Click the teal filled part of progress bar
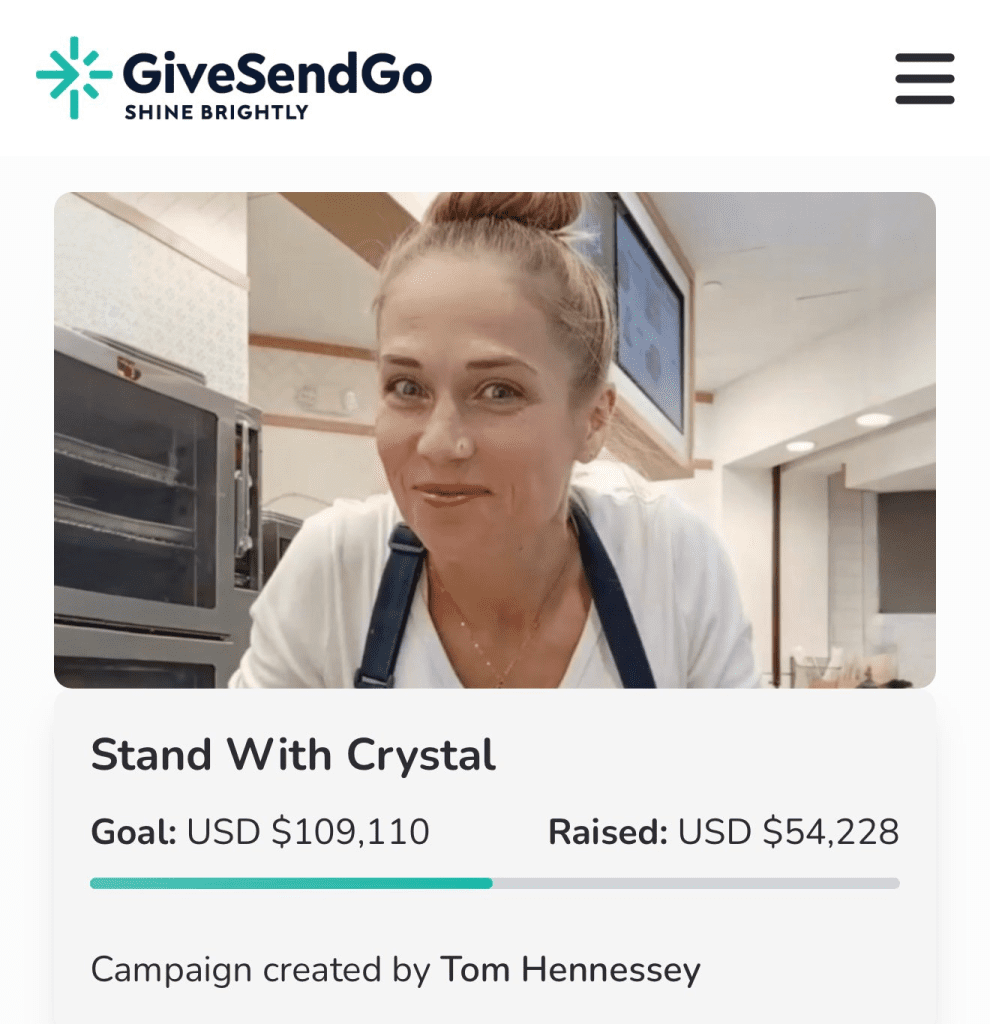Screen dimensions: 990x1024 (291, 884)
